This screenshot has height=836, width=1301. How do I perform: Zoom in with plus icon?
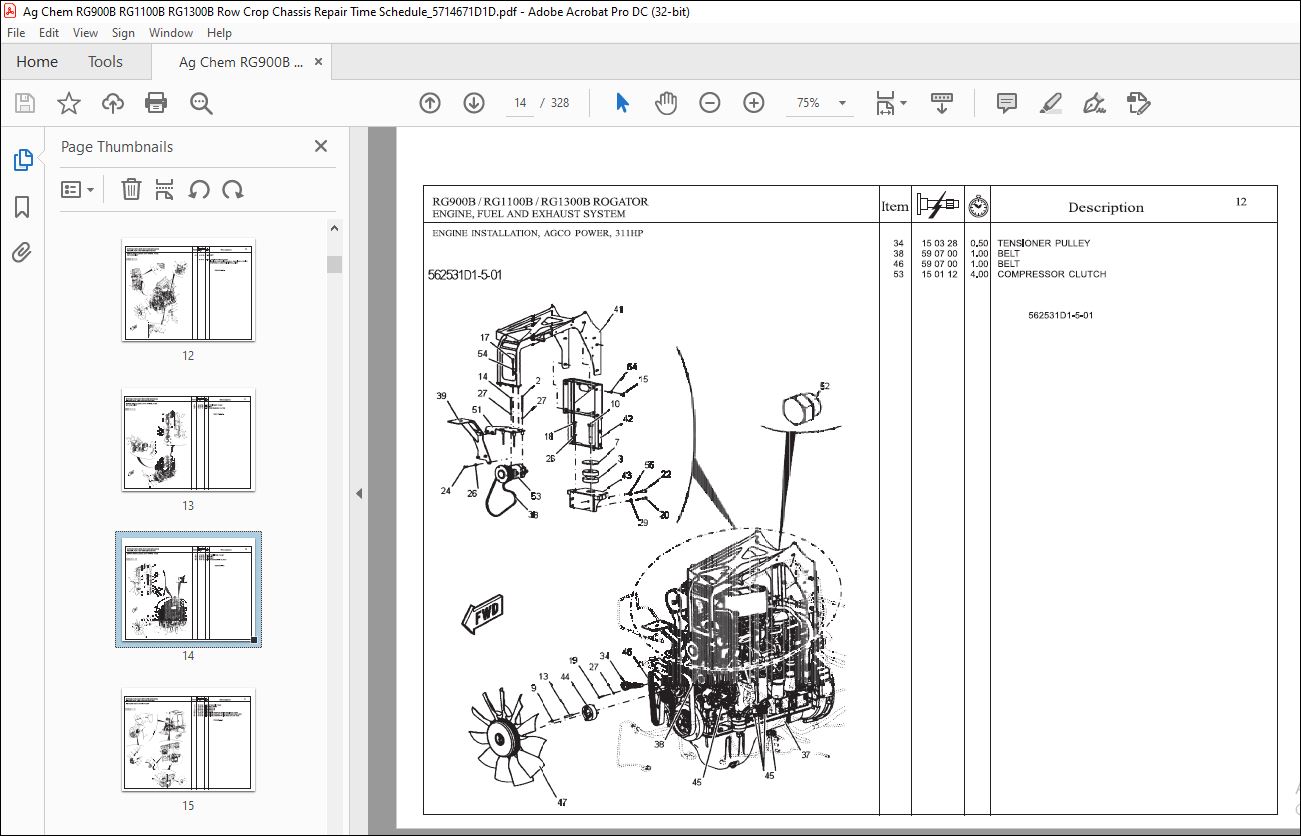pyautogui.click(x=754, y=103)
